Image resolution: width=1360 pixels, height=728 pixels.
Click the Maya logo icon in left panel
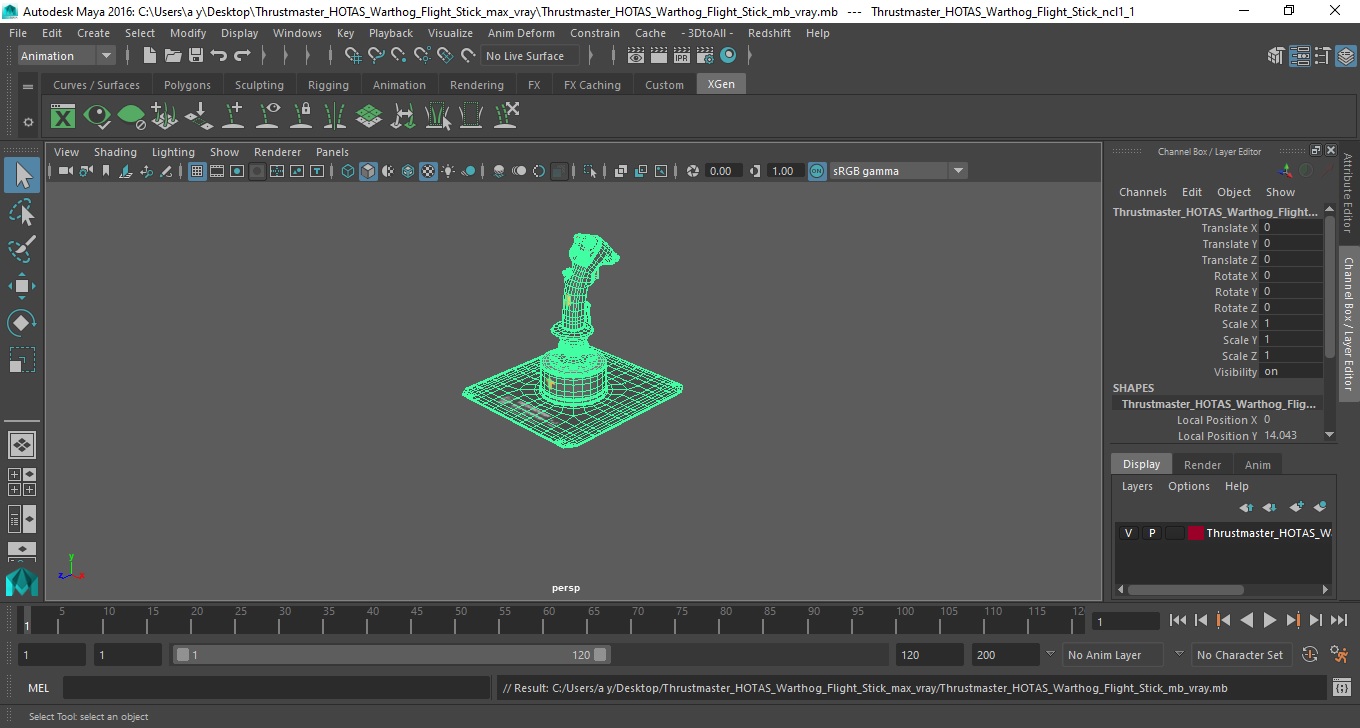tap(21, 582)
